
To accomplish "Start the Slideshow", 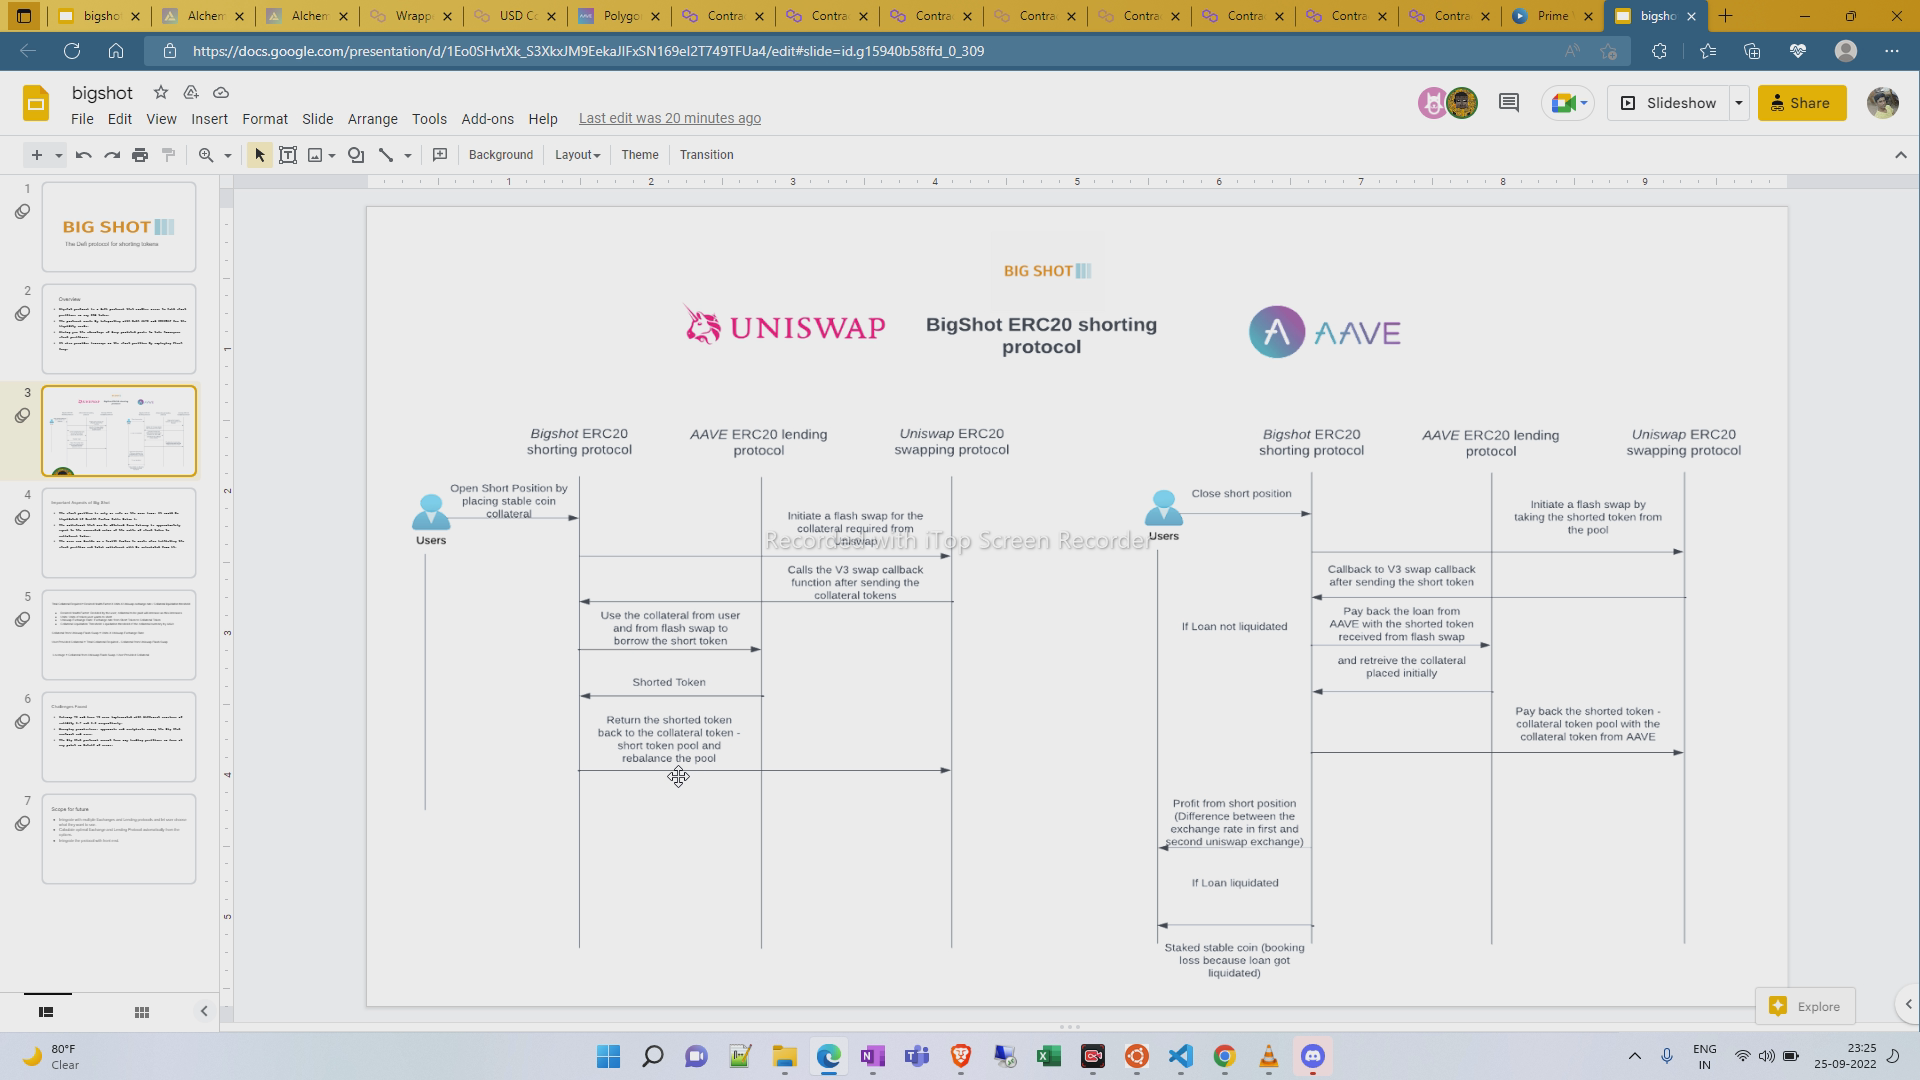I will 1668,103.
